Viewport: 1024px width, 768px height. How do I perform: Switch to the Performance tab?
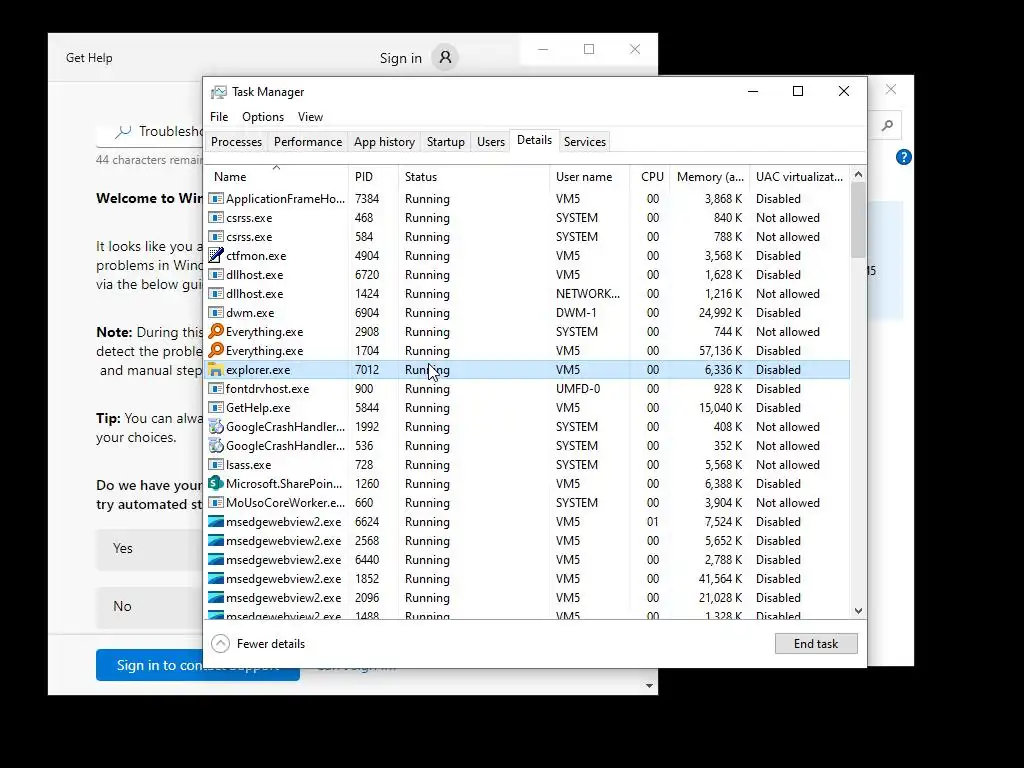click(x=308, y=142)
